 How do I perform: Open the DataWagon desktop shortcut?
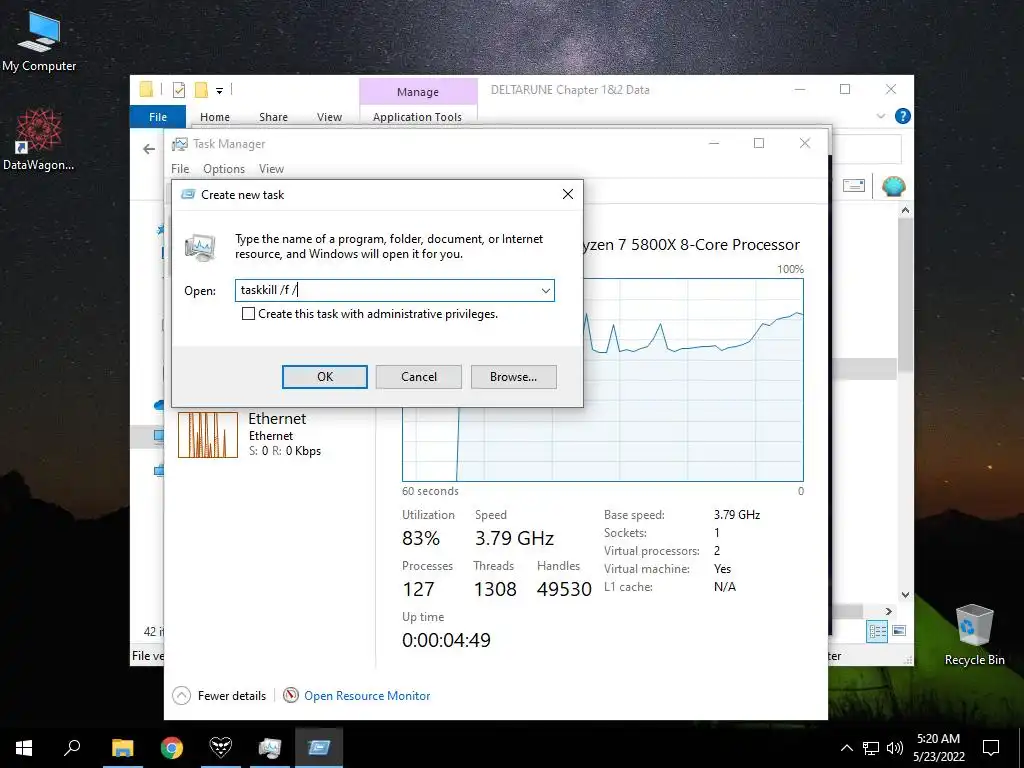(x=39, y=140)
